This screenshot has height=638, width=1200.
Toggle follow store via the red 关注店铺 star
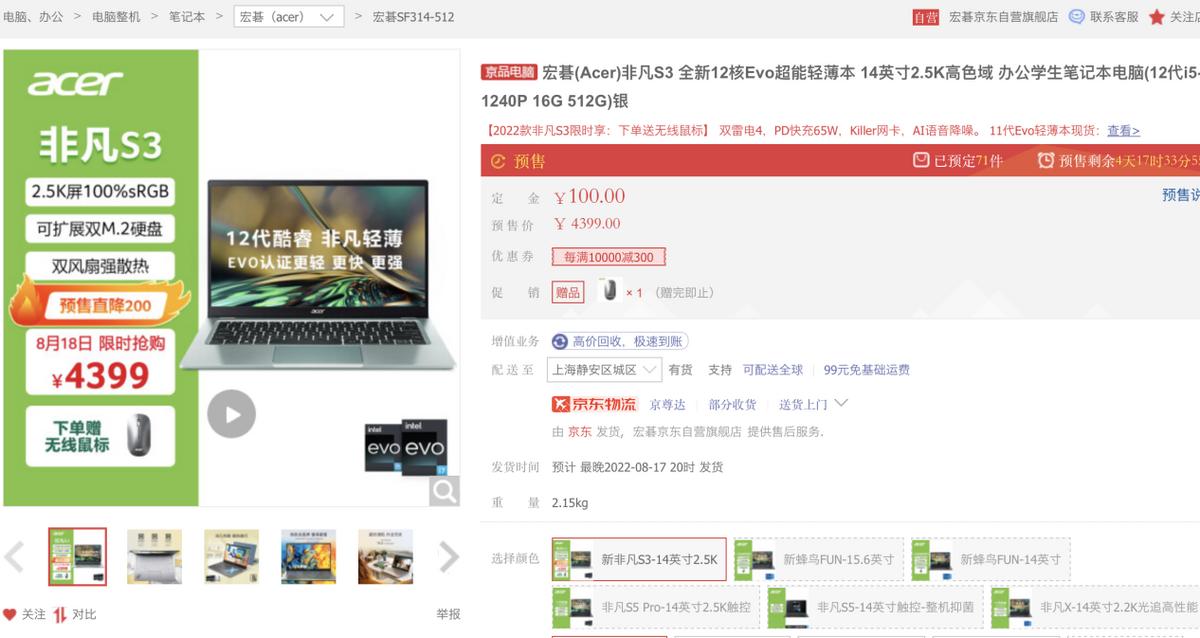click(1157, 16)
